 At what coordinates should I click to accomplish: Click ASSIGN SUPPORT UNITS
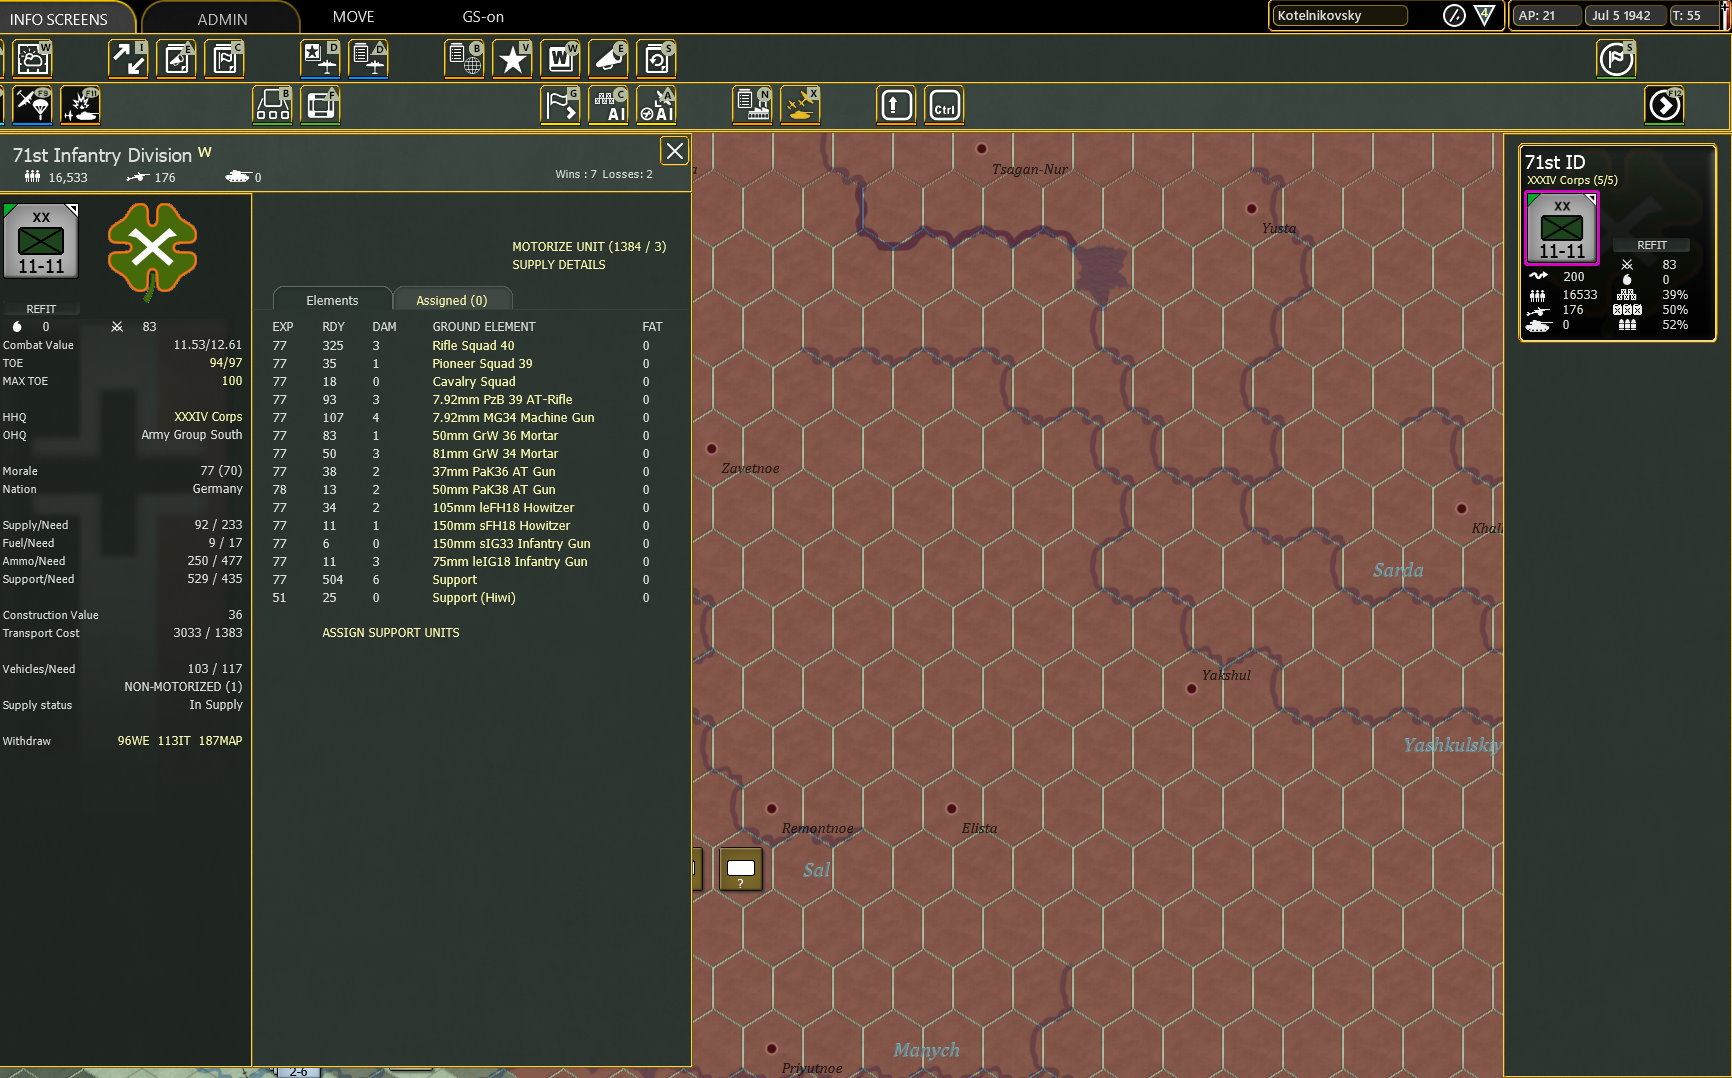tap(391, 633)
